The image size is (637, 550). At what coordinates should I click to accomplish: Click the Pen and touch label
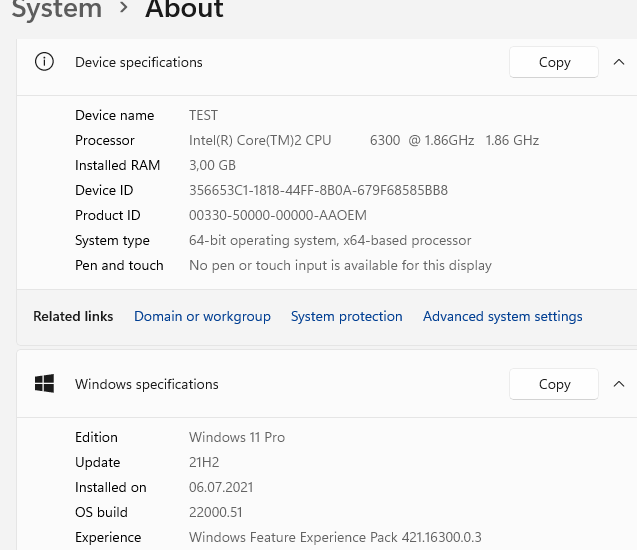coord(119,266)
